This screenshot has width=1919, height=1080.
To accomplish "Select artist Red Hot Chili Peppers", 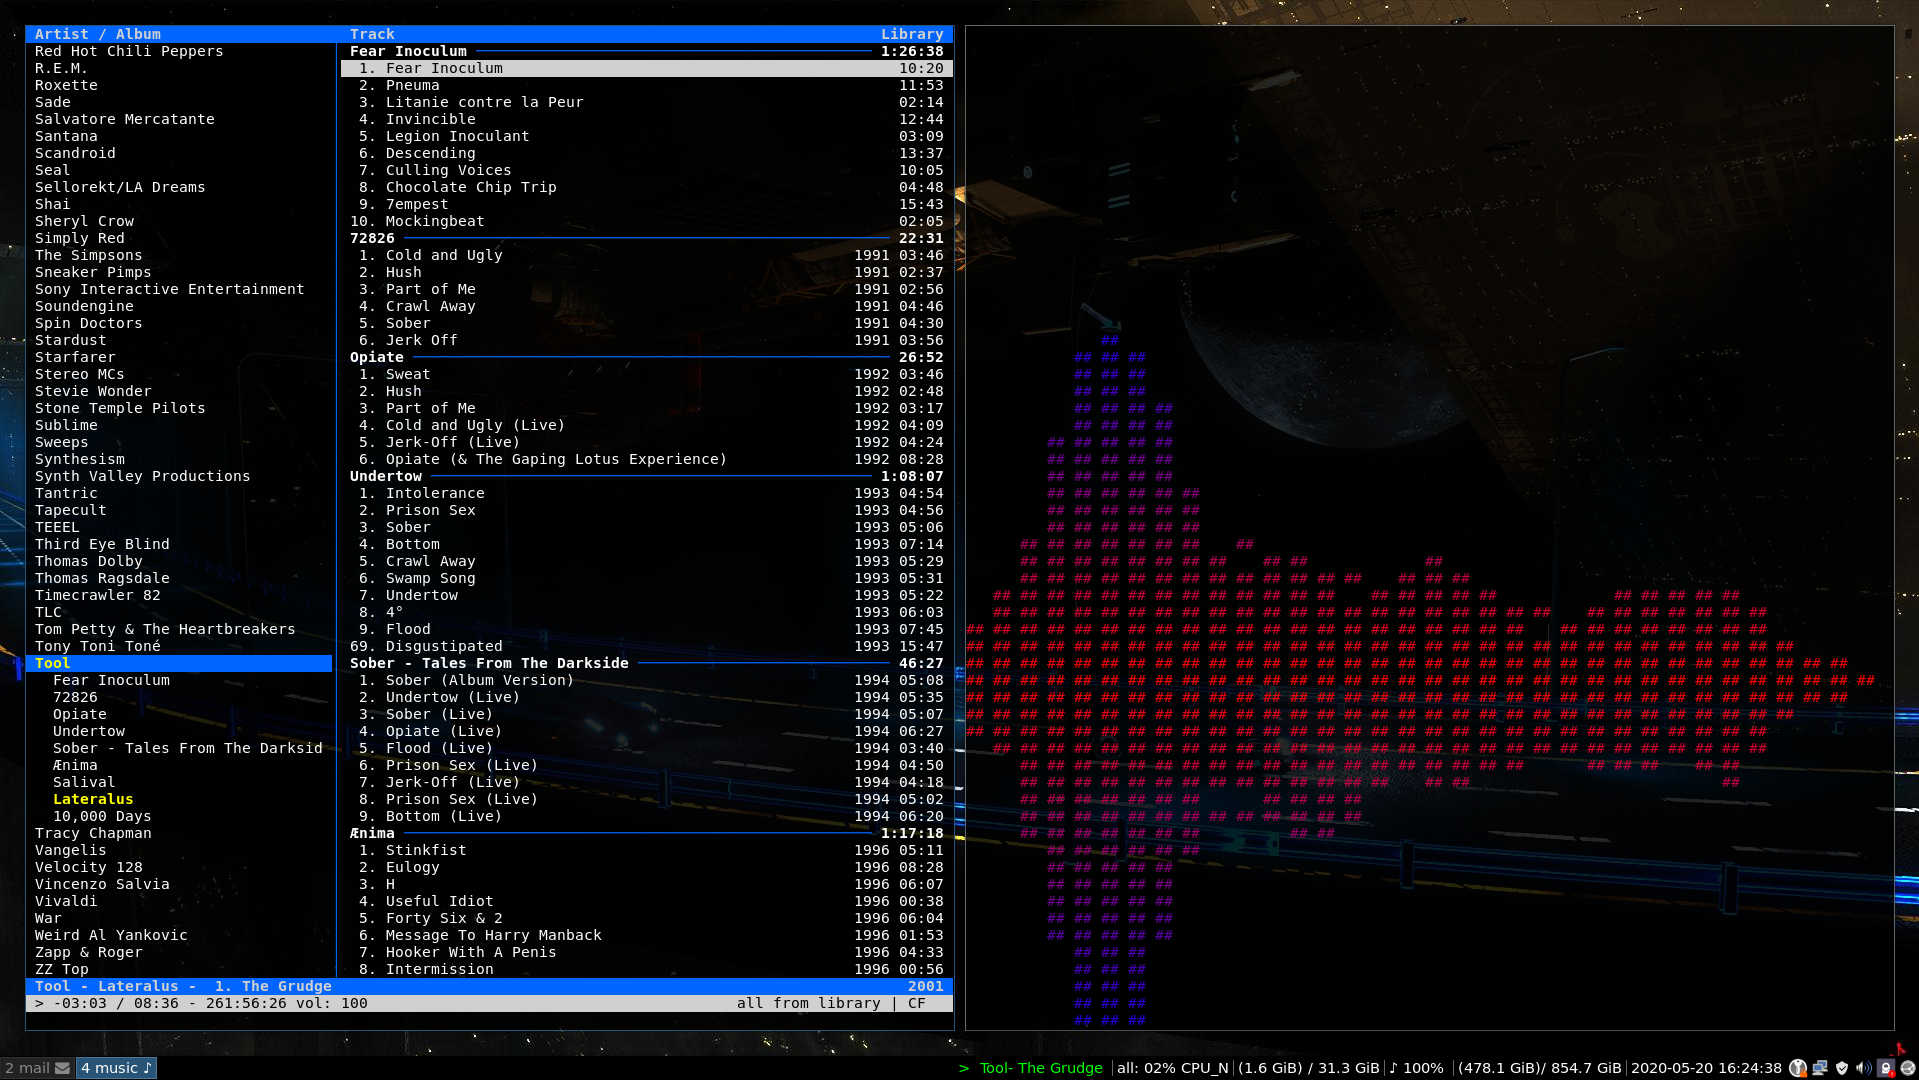I will click(x=129, y=51).
